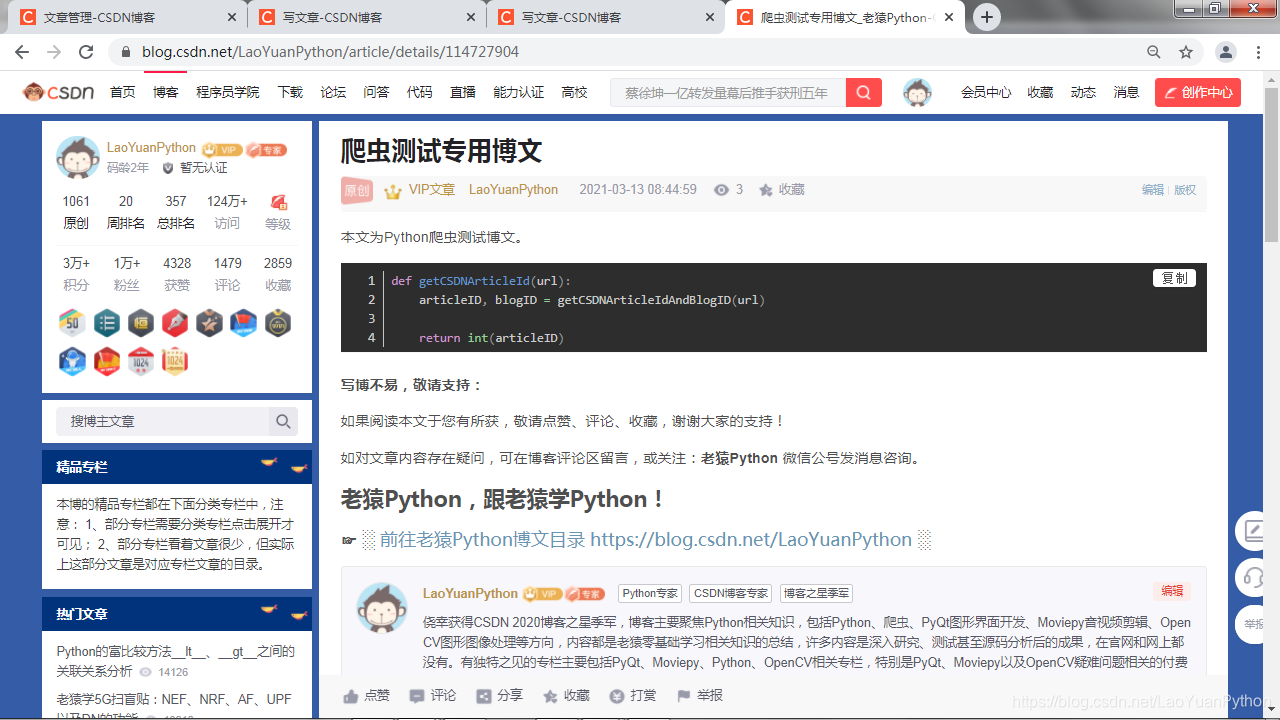Click author LaoYuanPython in article info bar
Image resolution: width=1280 pixels, height=720 pixels.
click(513, 190)
